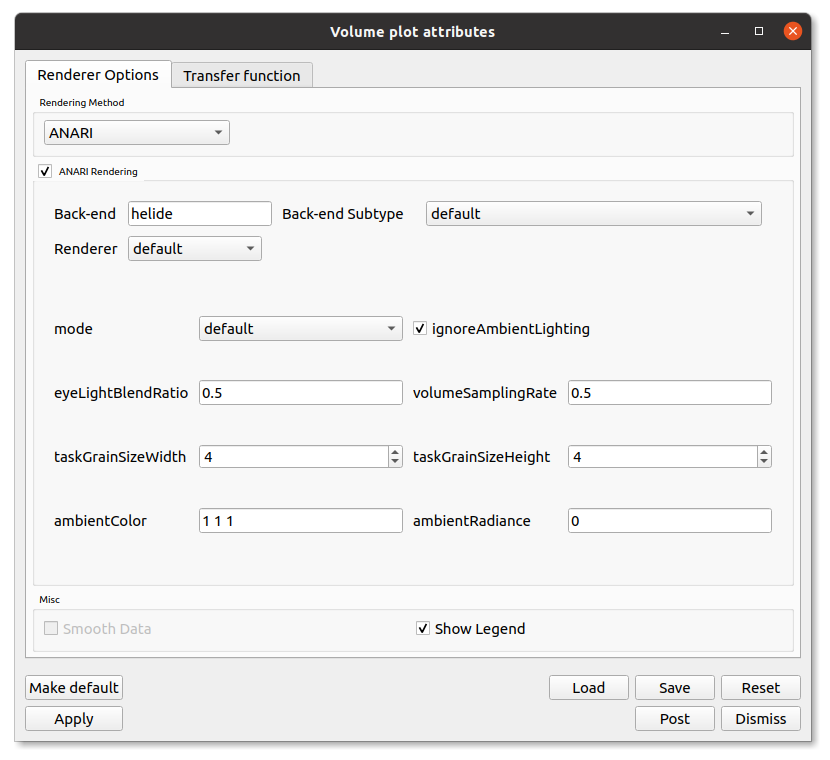This screenshot has height=760, width=830.
Task: Click the volumeSamplingRate input field
Action: [670, 393]
